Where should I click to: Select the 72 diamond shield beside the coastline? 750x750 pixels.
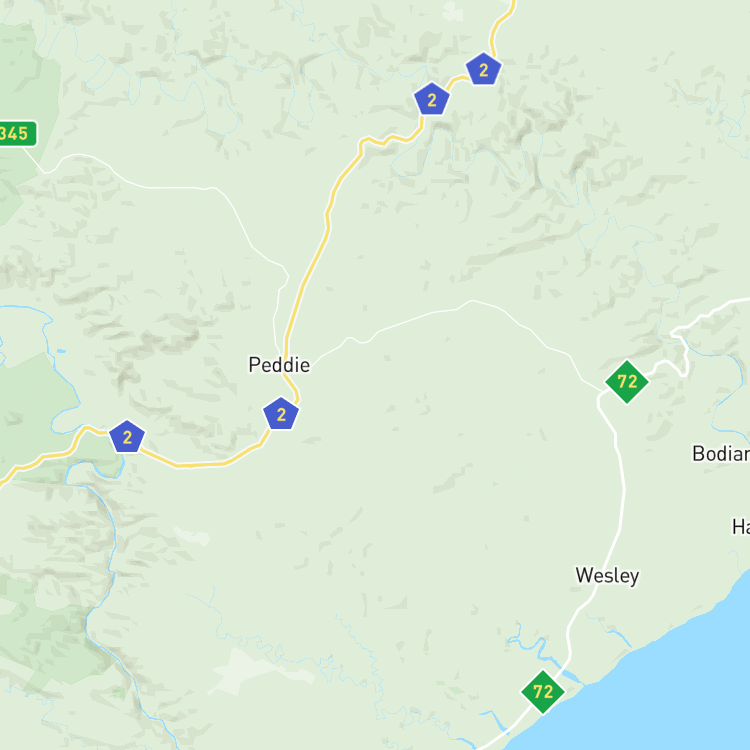pos(543,692)
